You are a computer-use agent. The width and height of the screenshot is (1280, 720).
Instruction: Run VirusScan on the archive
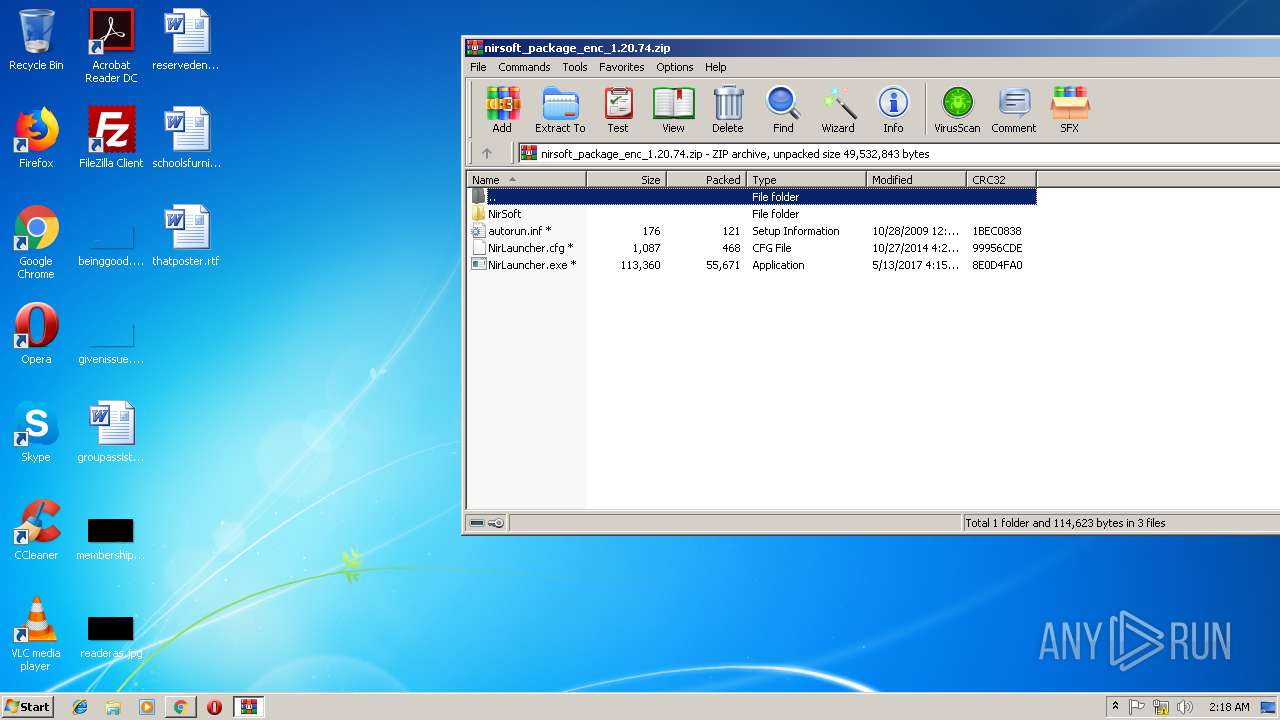click(x=957, y=110)
